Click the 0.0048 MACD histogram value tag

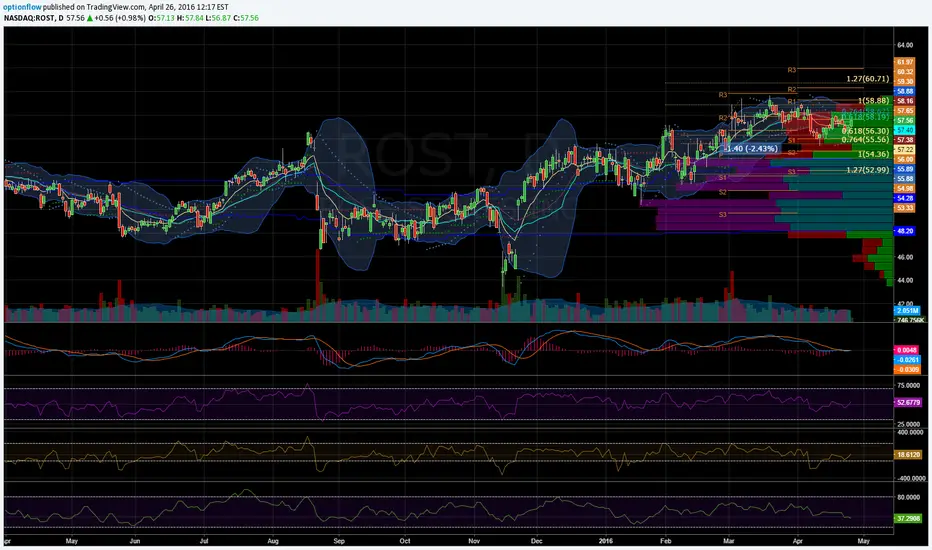[x=907, y=350]
